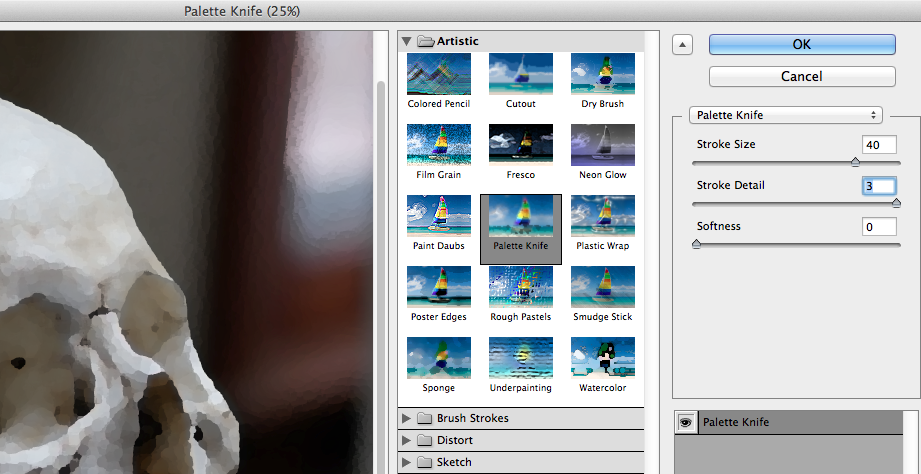Expand the Brush Strokes folder
The height and width of the screenshot is (474, 921).
coord(406,418)
